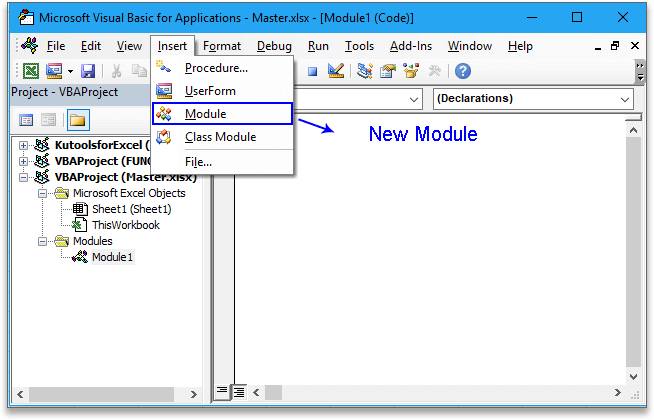Open the Help menu
Screen dimensions: 654x420
tap(520, 46)
